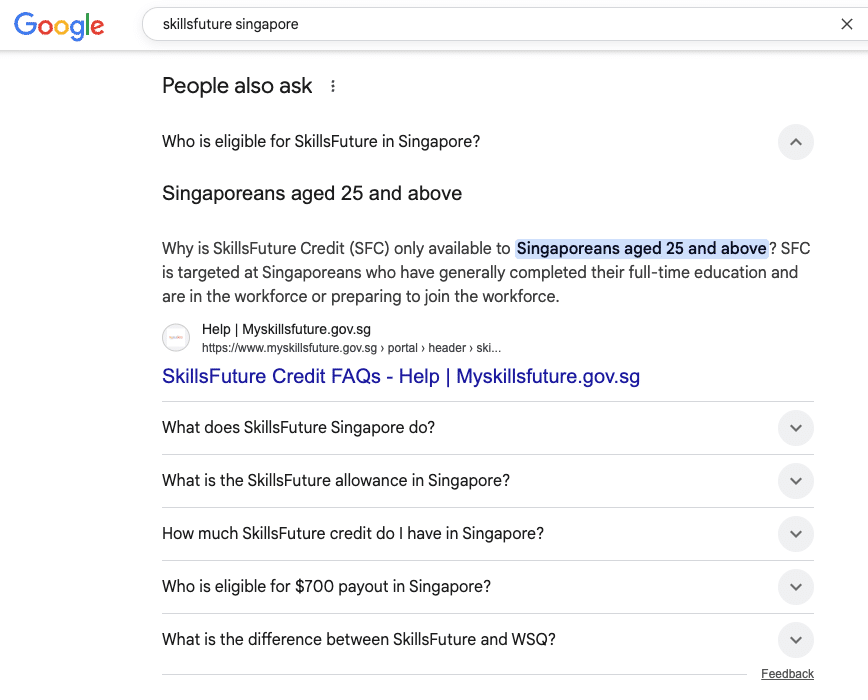Expand difference between SkillsFuture and WSQ chevron
This screenshot has width=868, height=700.
(x=795, y=640)
